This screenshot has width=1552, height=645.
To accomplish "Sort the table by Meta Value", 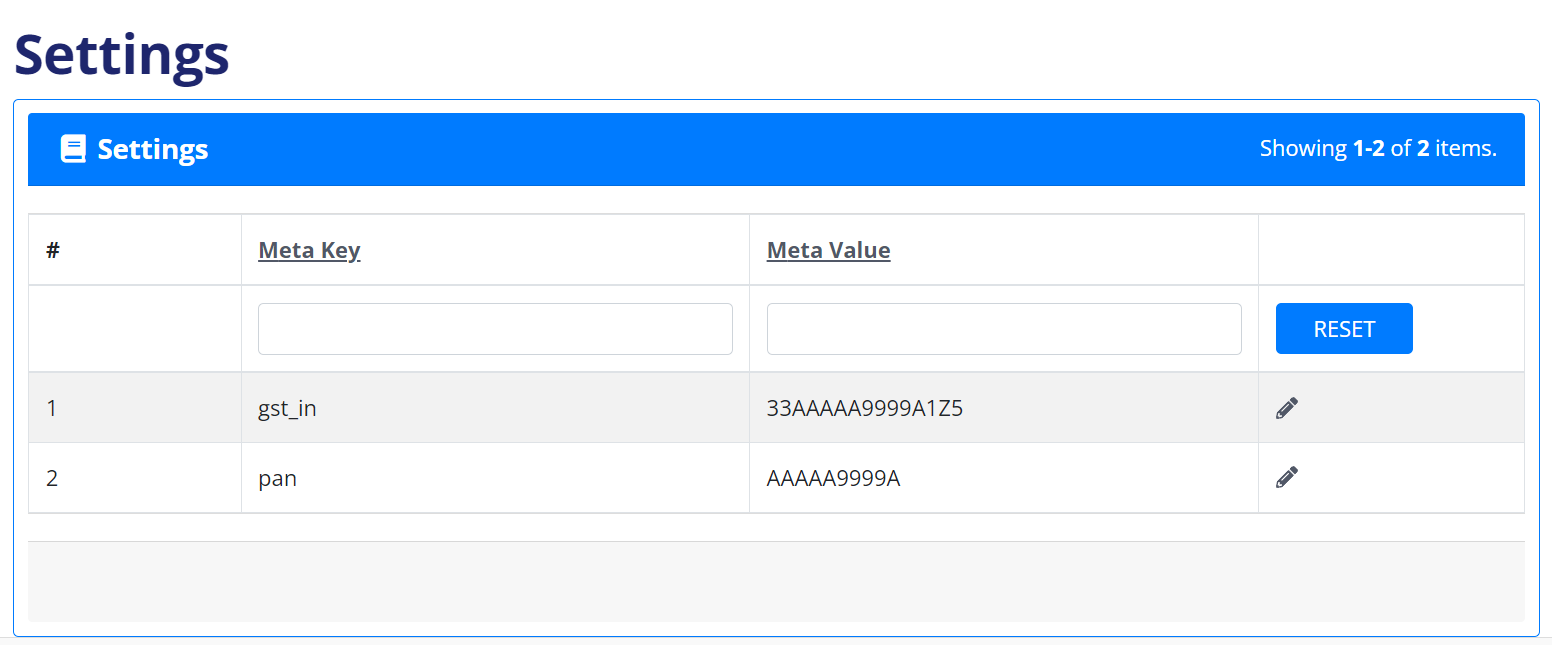I will tap(828, 250).
